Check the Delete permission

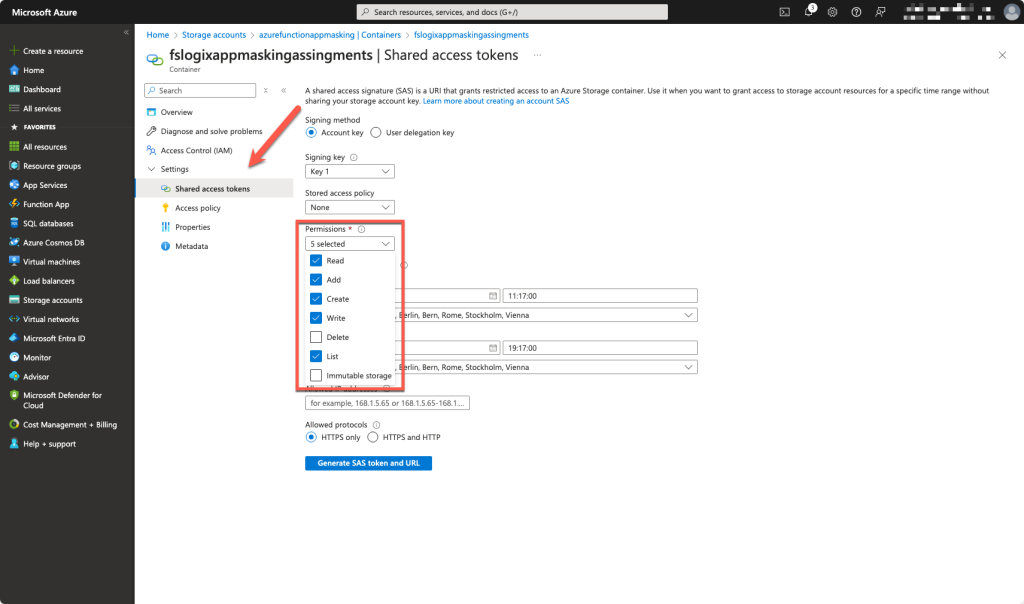[x=316, y=337]
